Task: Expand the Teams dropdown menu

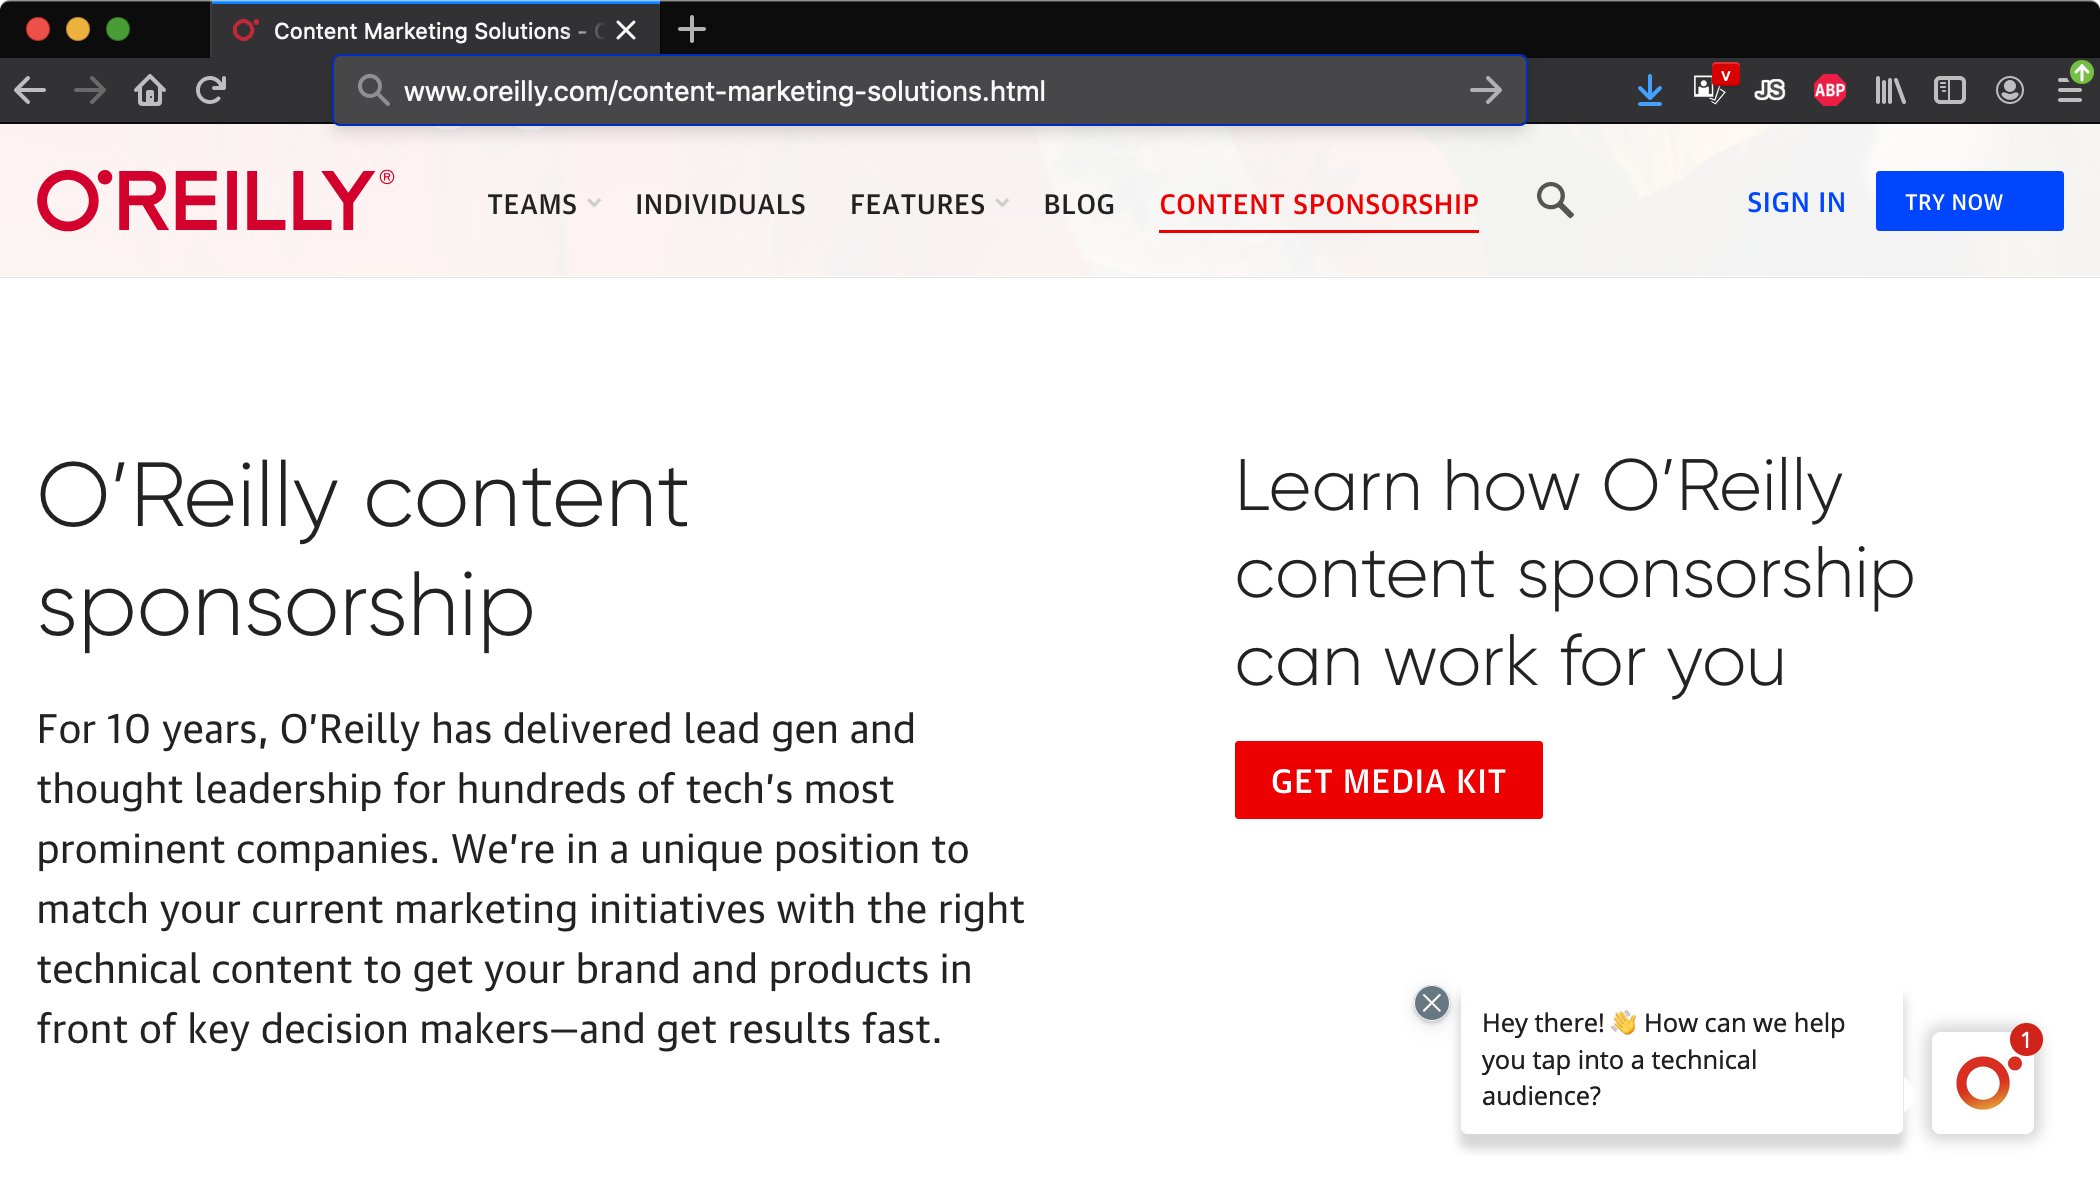Action: [543, 204]
